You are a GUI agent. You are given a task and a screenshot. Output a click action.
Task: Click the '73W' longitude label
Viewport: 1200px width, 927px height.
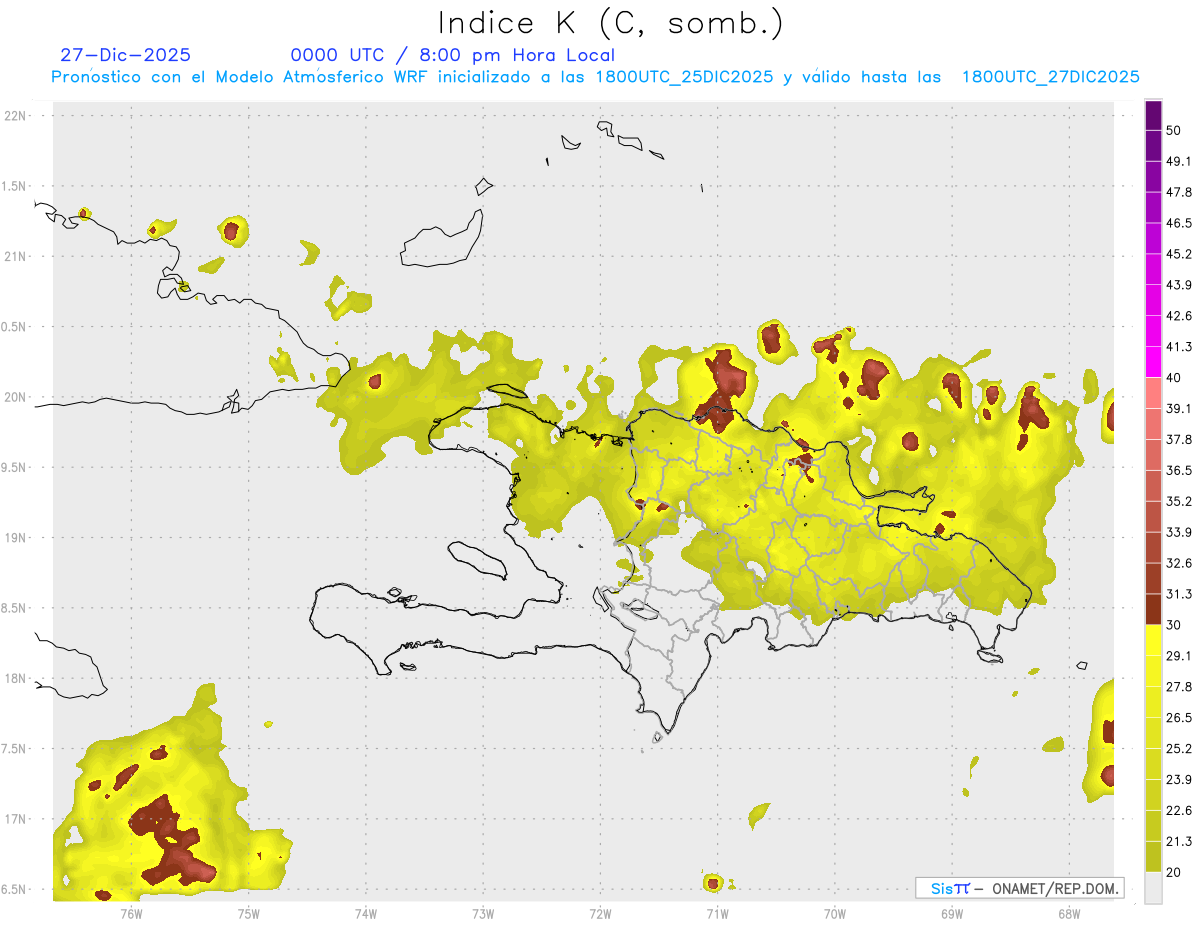(x=483, y=913)
